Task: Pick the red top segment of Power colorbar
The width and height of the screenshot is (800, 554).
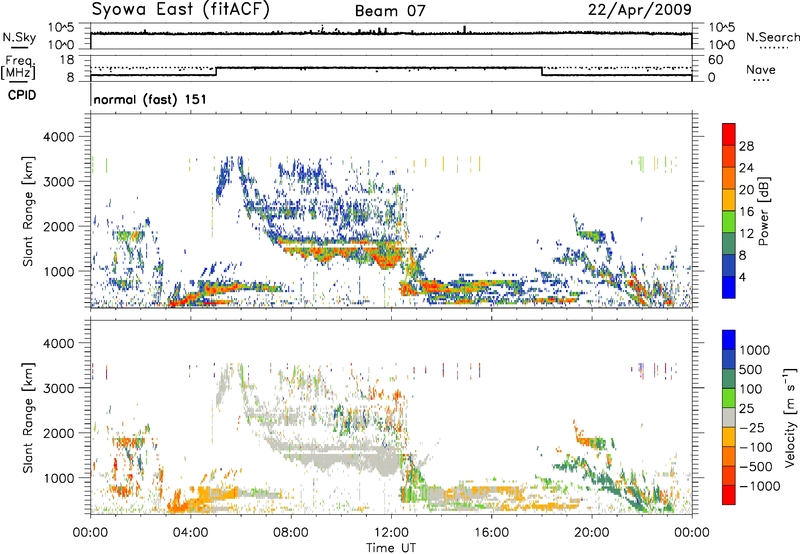Action: [x=729, y=135]
